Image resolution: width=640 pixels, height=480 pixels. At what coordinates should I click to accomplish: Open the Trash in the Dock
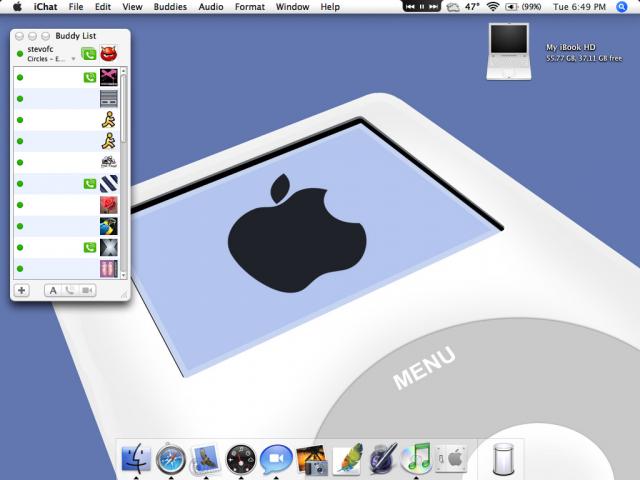tap(503, 459)
